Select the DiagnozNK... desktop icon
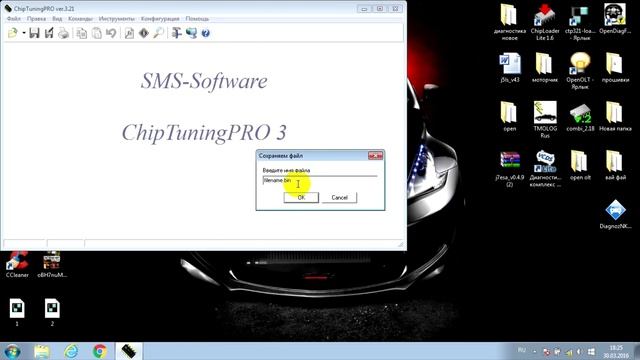 tap(615, 214)
